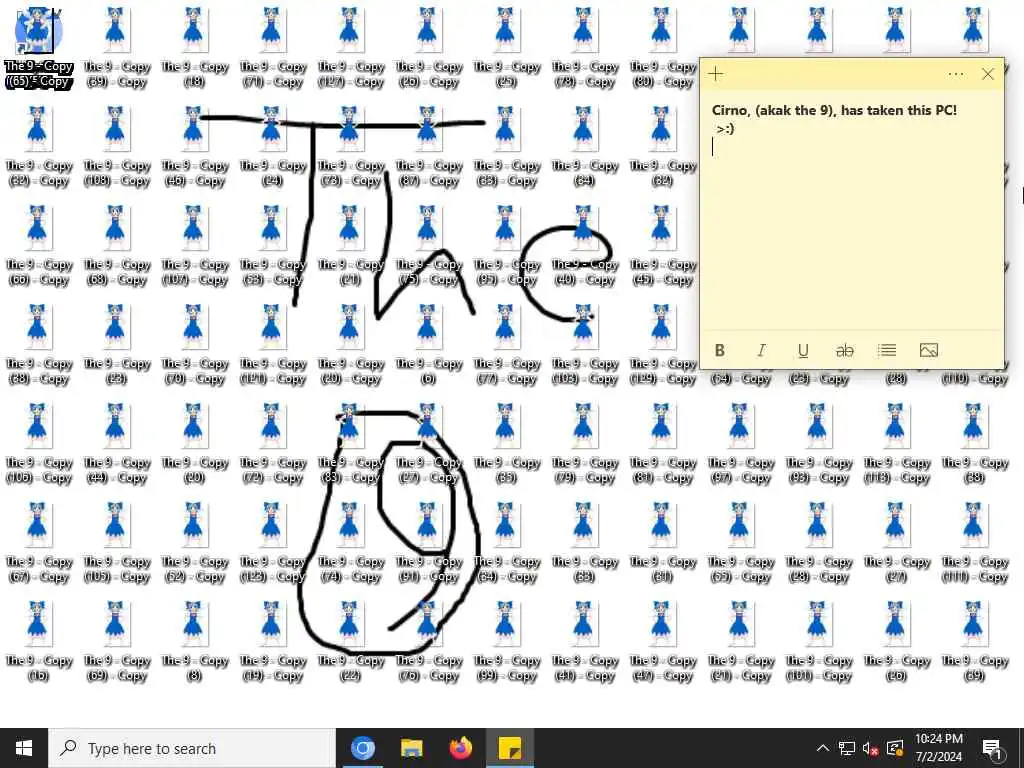Screen dimensions: 1024x768
Task: Close the yellow sticky note
Action: click(x=987, y=74)
